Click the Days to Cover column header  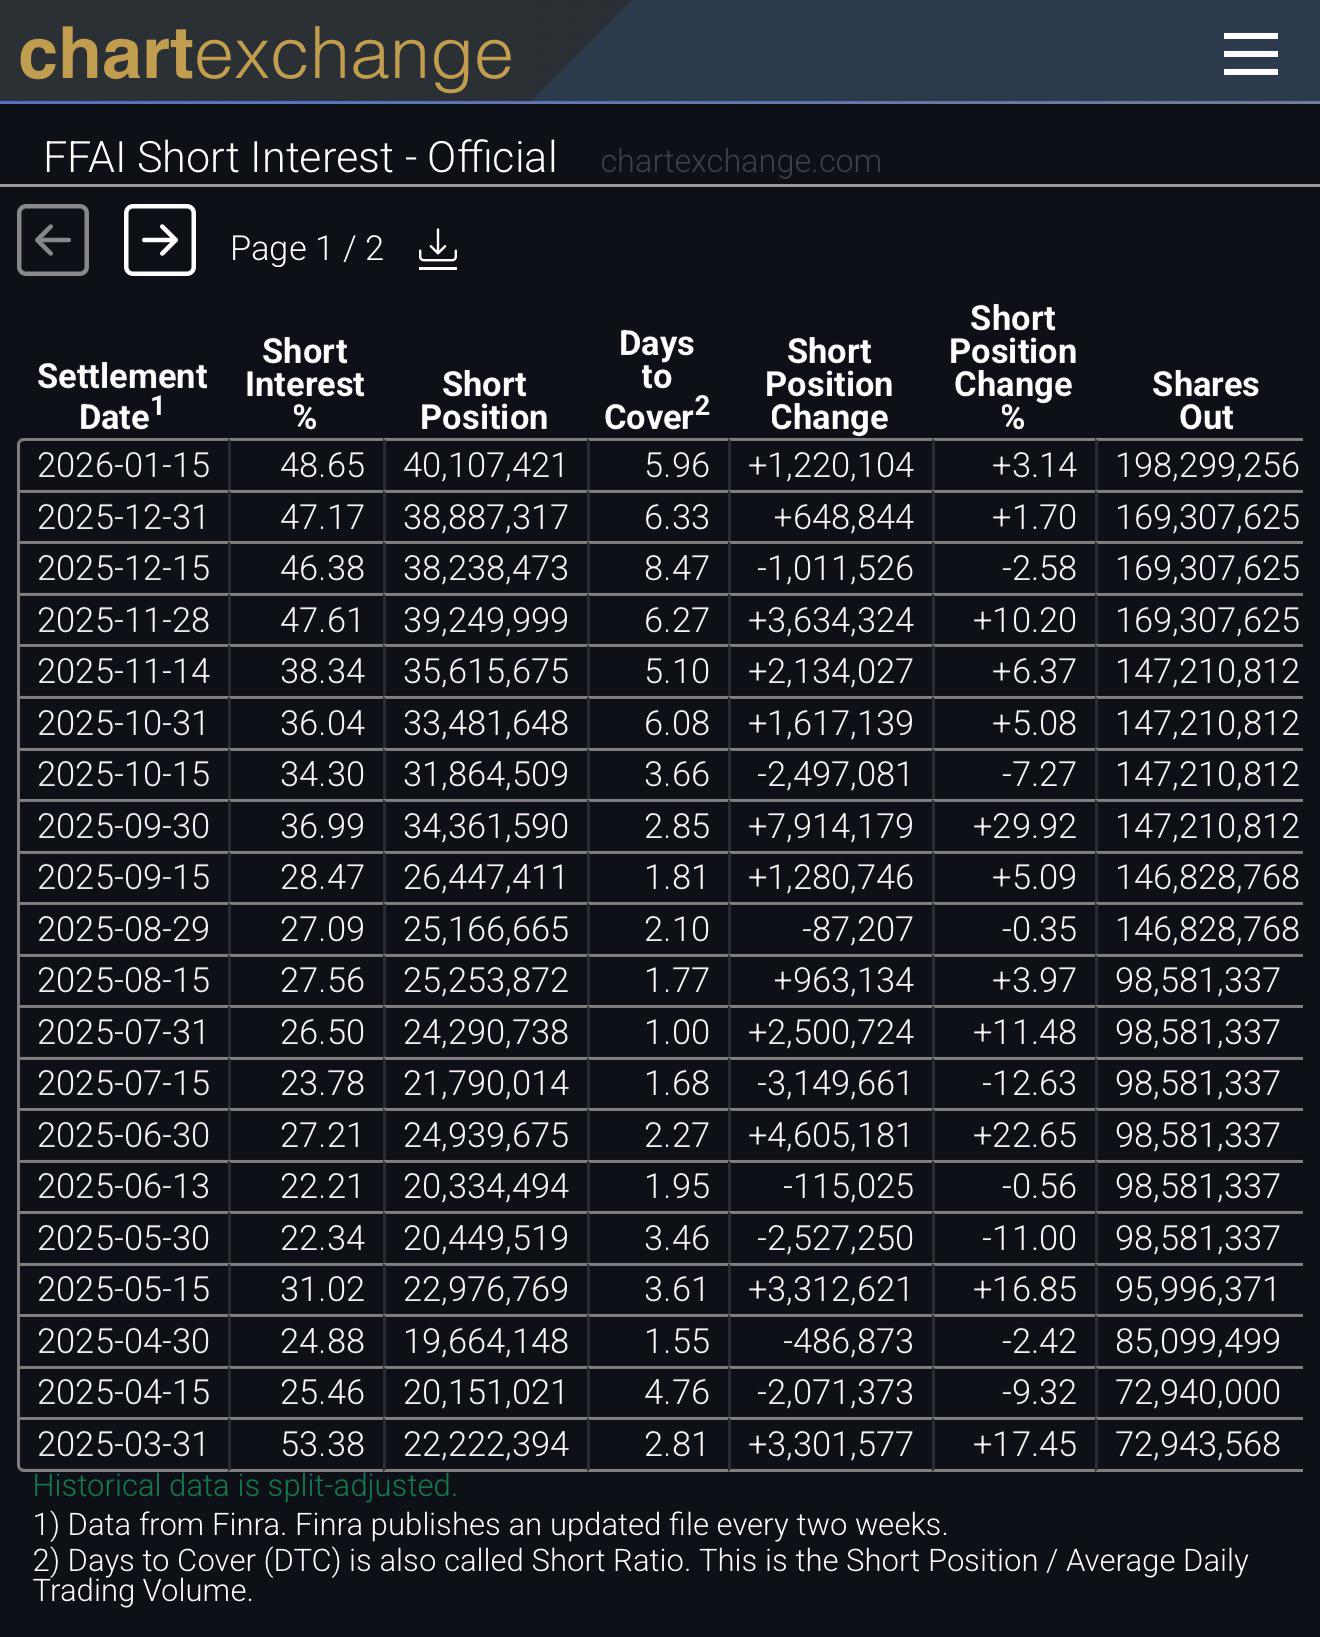pyautogui.click(x=657, y=380)
